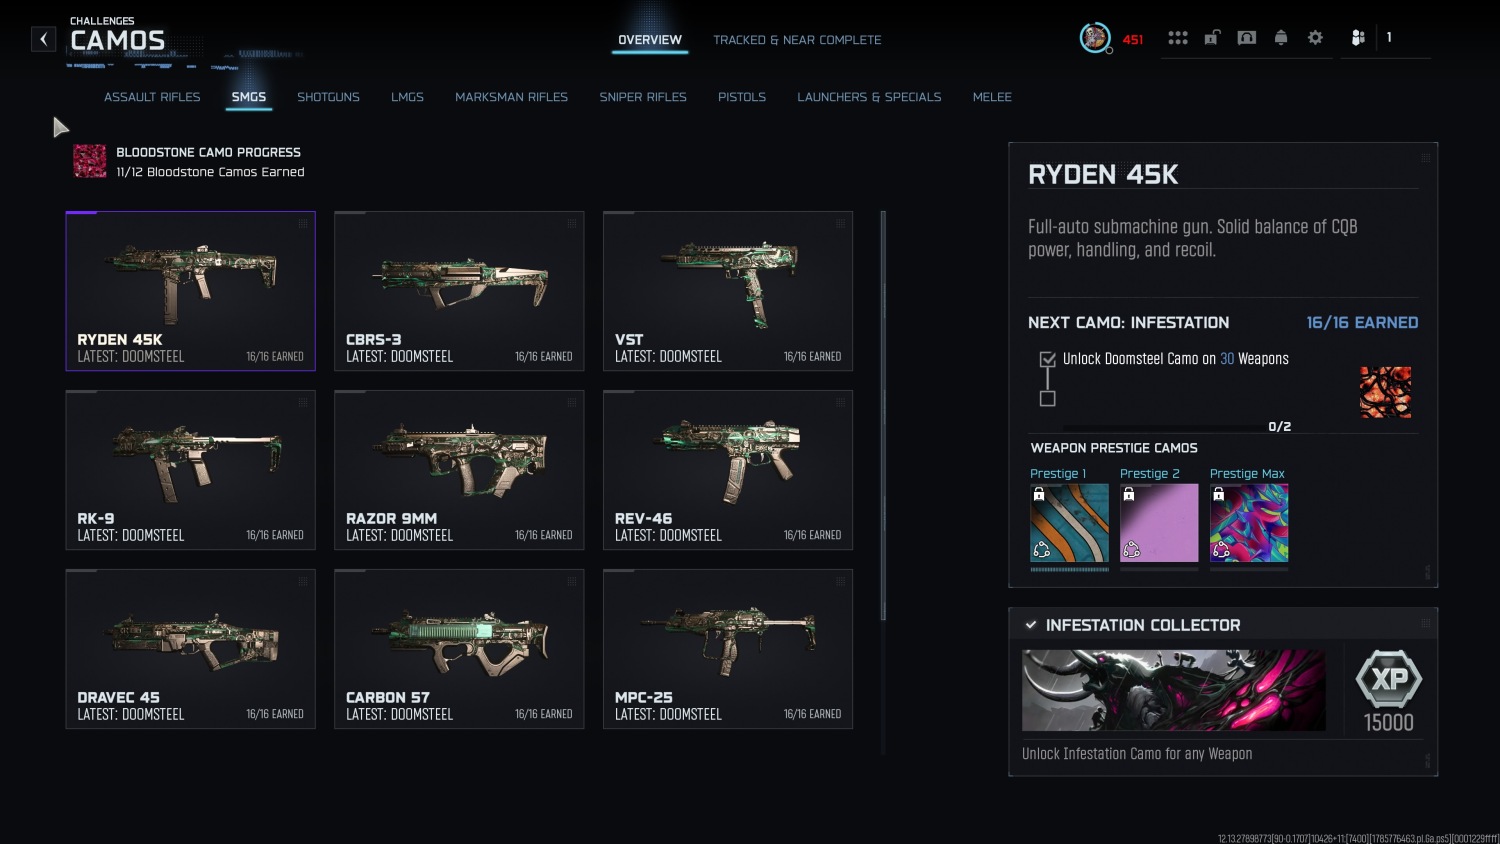The image size is (1500, 844).
Task: Click the Infestation Collector title
Action: click(1143, 625)
